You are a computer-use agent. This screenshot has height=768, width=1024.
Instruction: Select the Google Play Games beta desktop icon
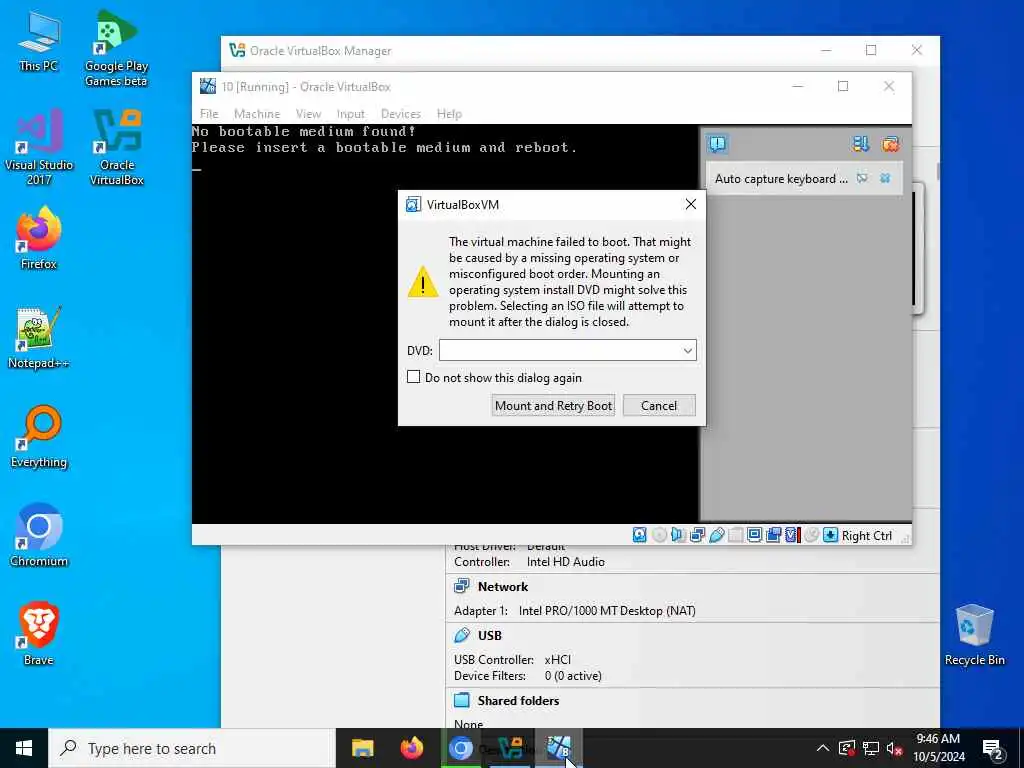pos(116,49)
